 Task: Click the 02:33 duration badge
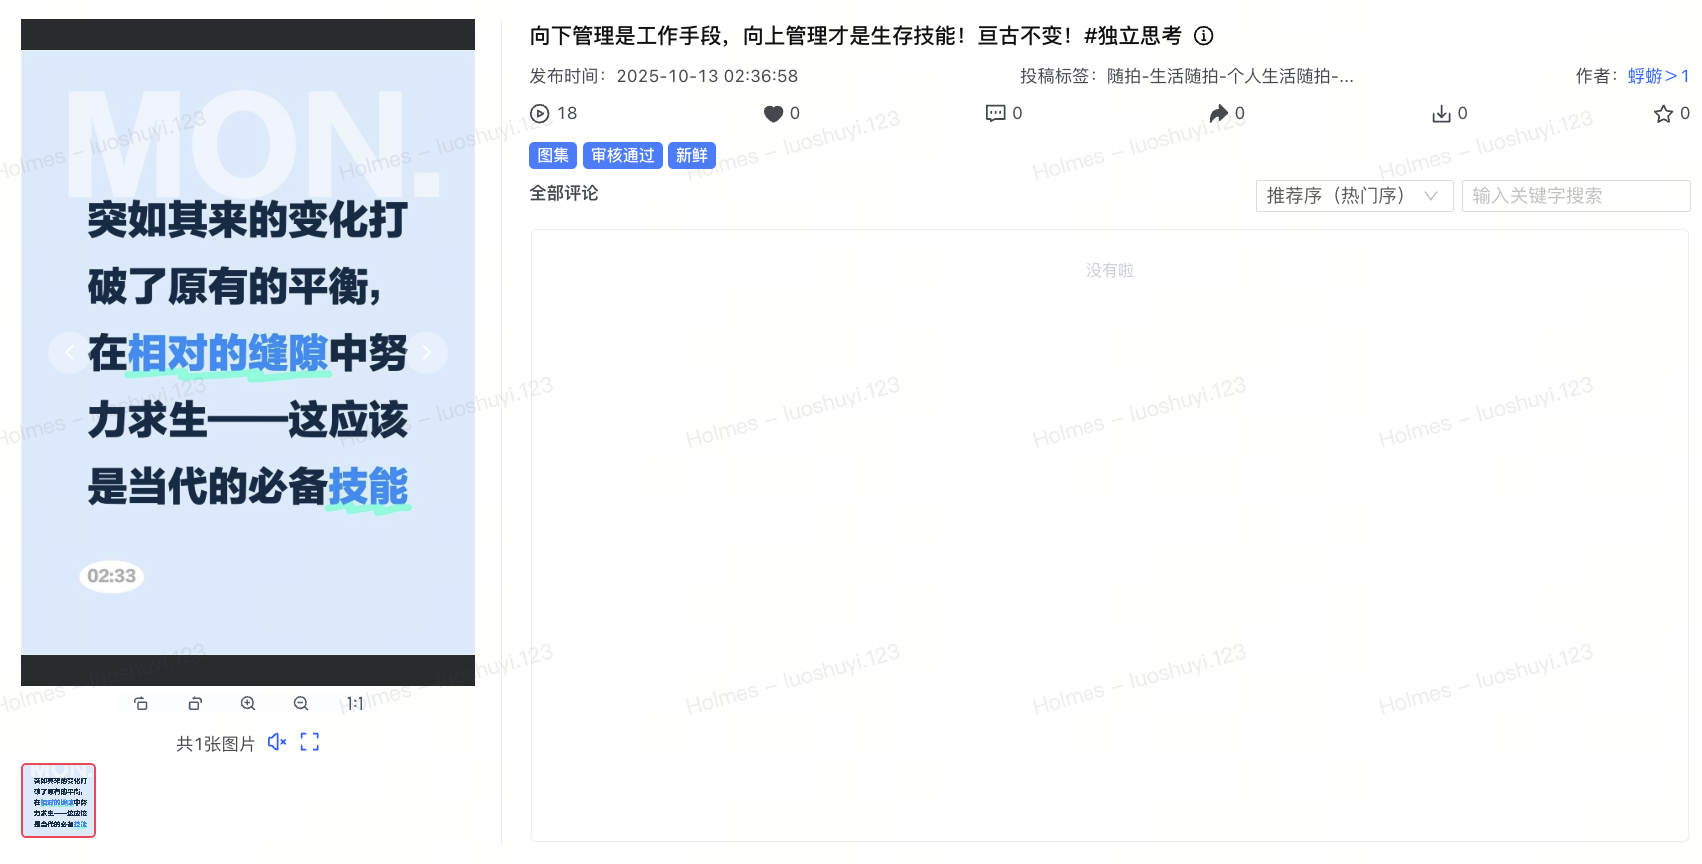[111, 576]
